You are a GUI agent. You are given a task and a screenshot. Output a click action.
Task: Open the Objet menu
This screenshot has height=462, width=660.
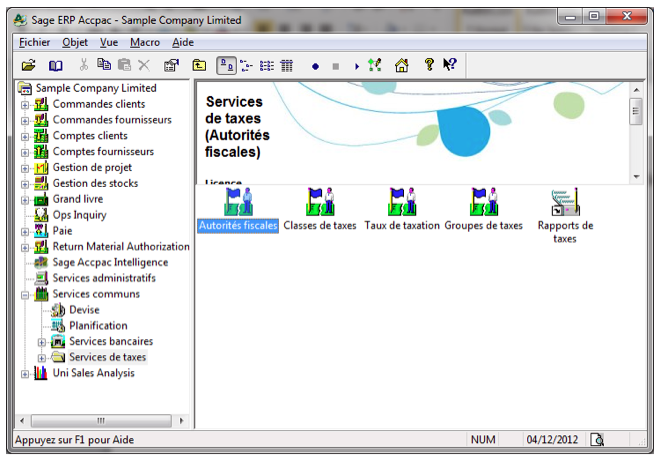[75, 42]
